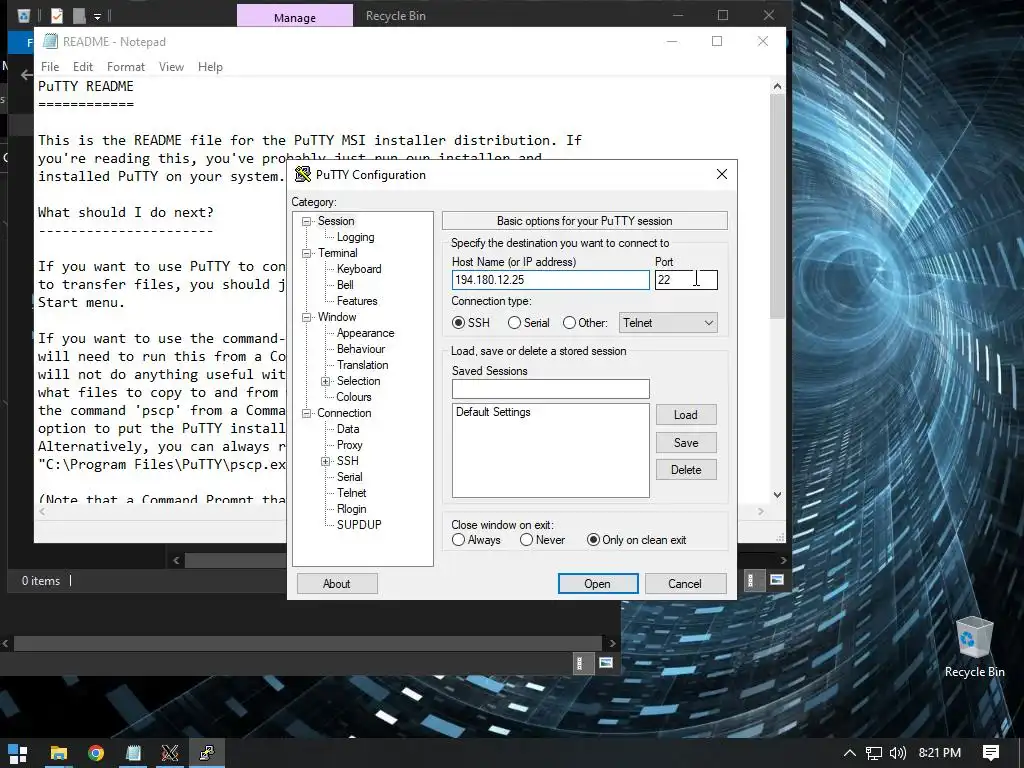
Task: Open the Telnet protocol dropdown
Action: point(668,323)
